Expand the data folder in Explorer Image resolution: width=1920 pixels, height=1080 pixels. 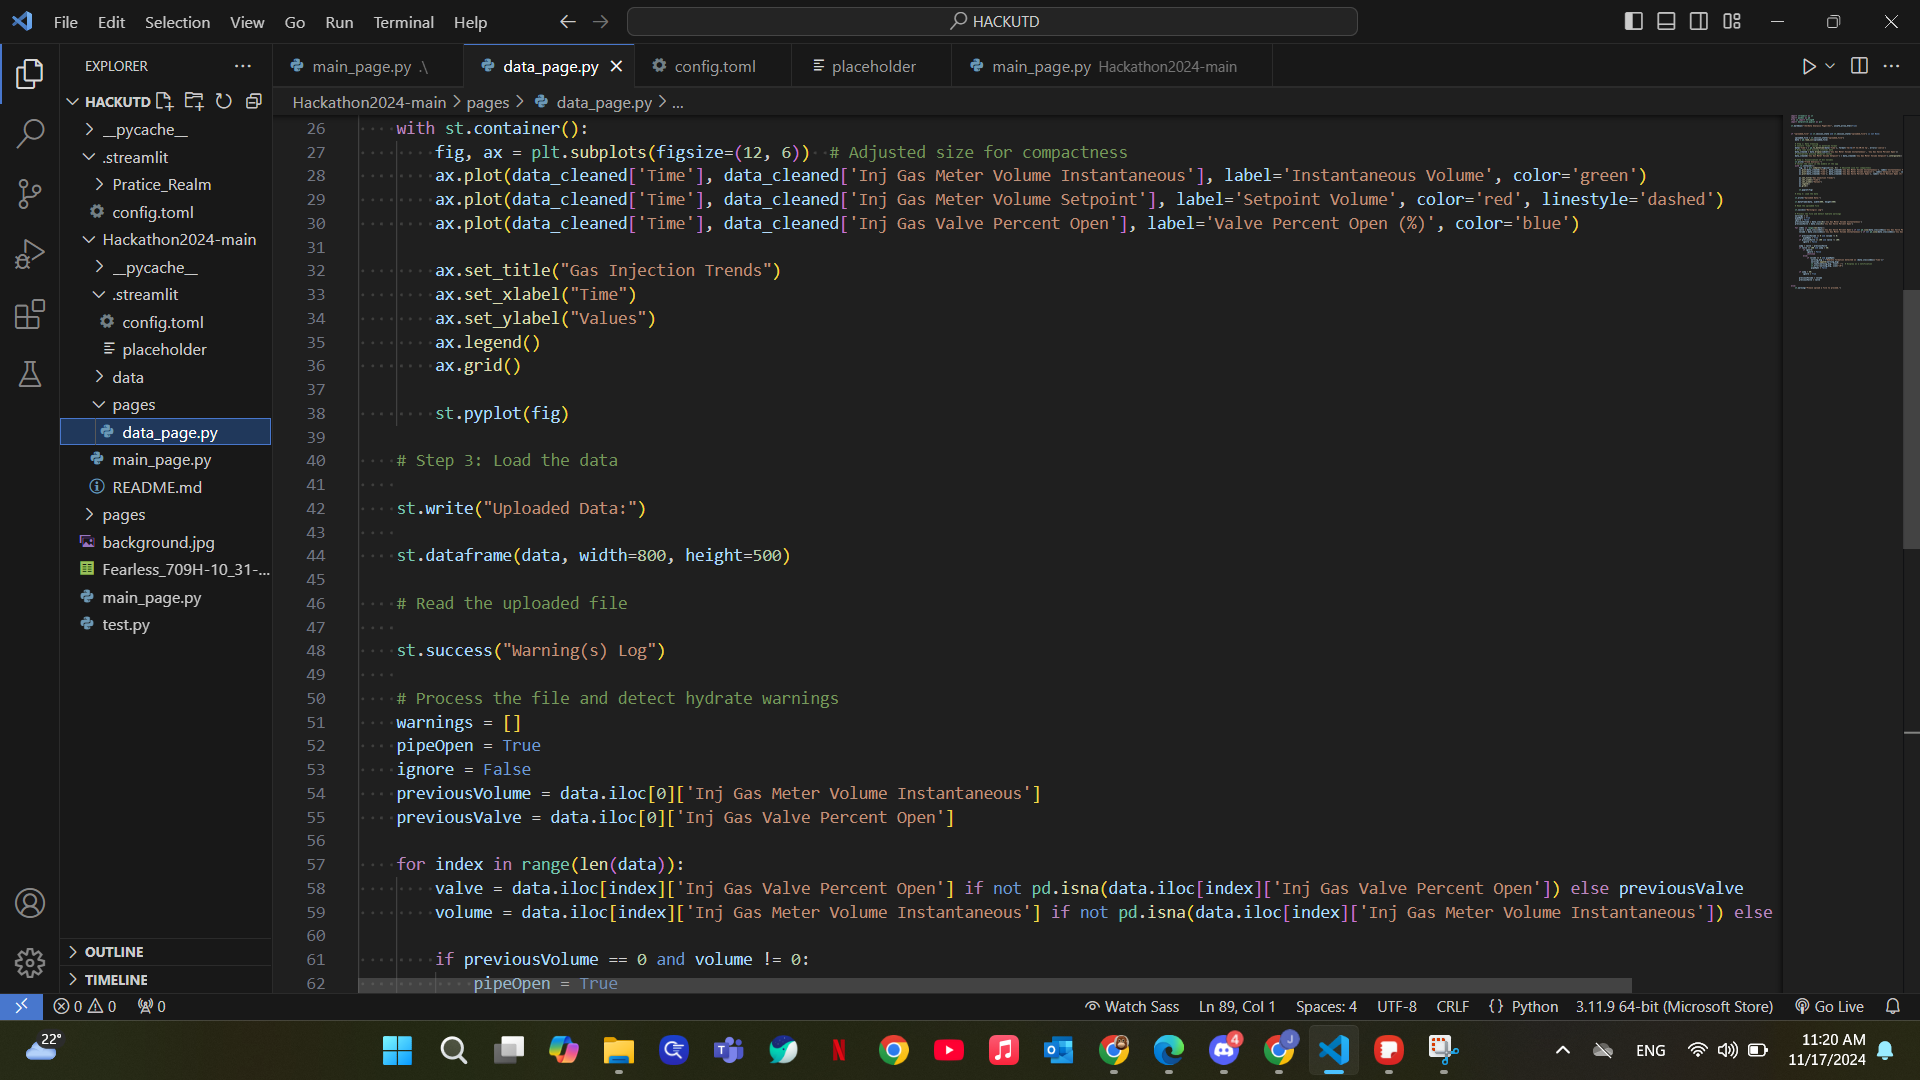pyautogui.click(x=127, y=377)
